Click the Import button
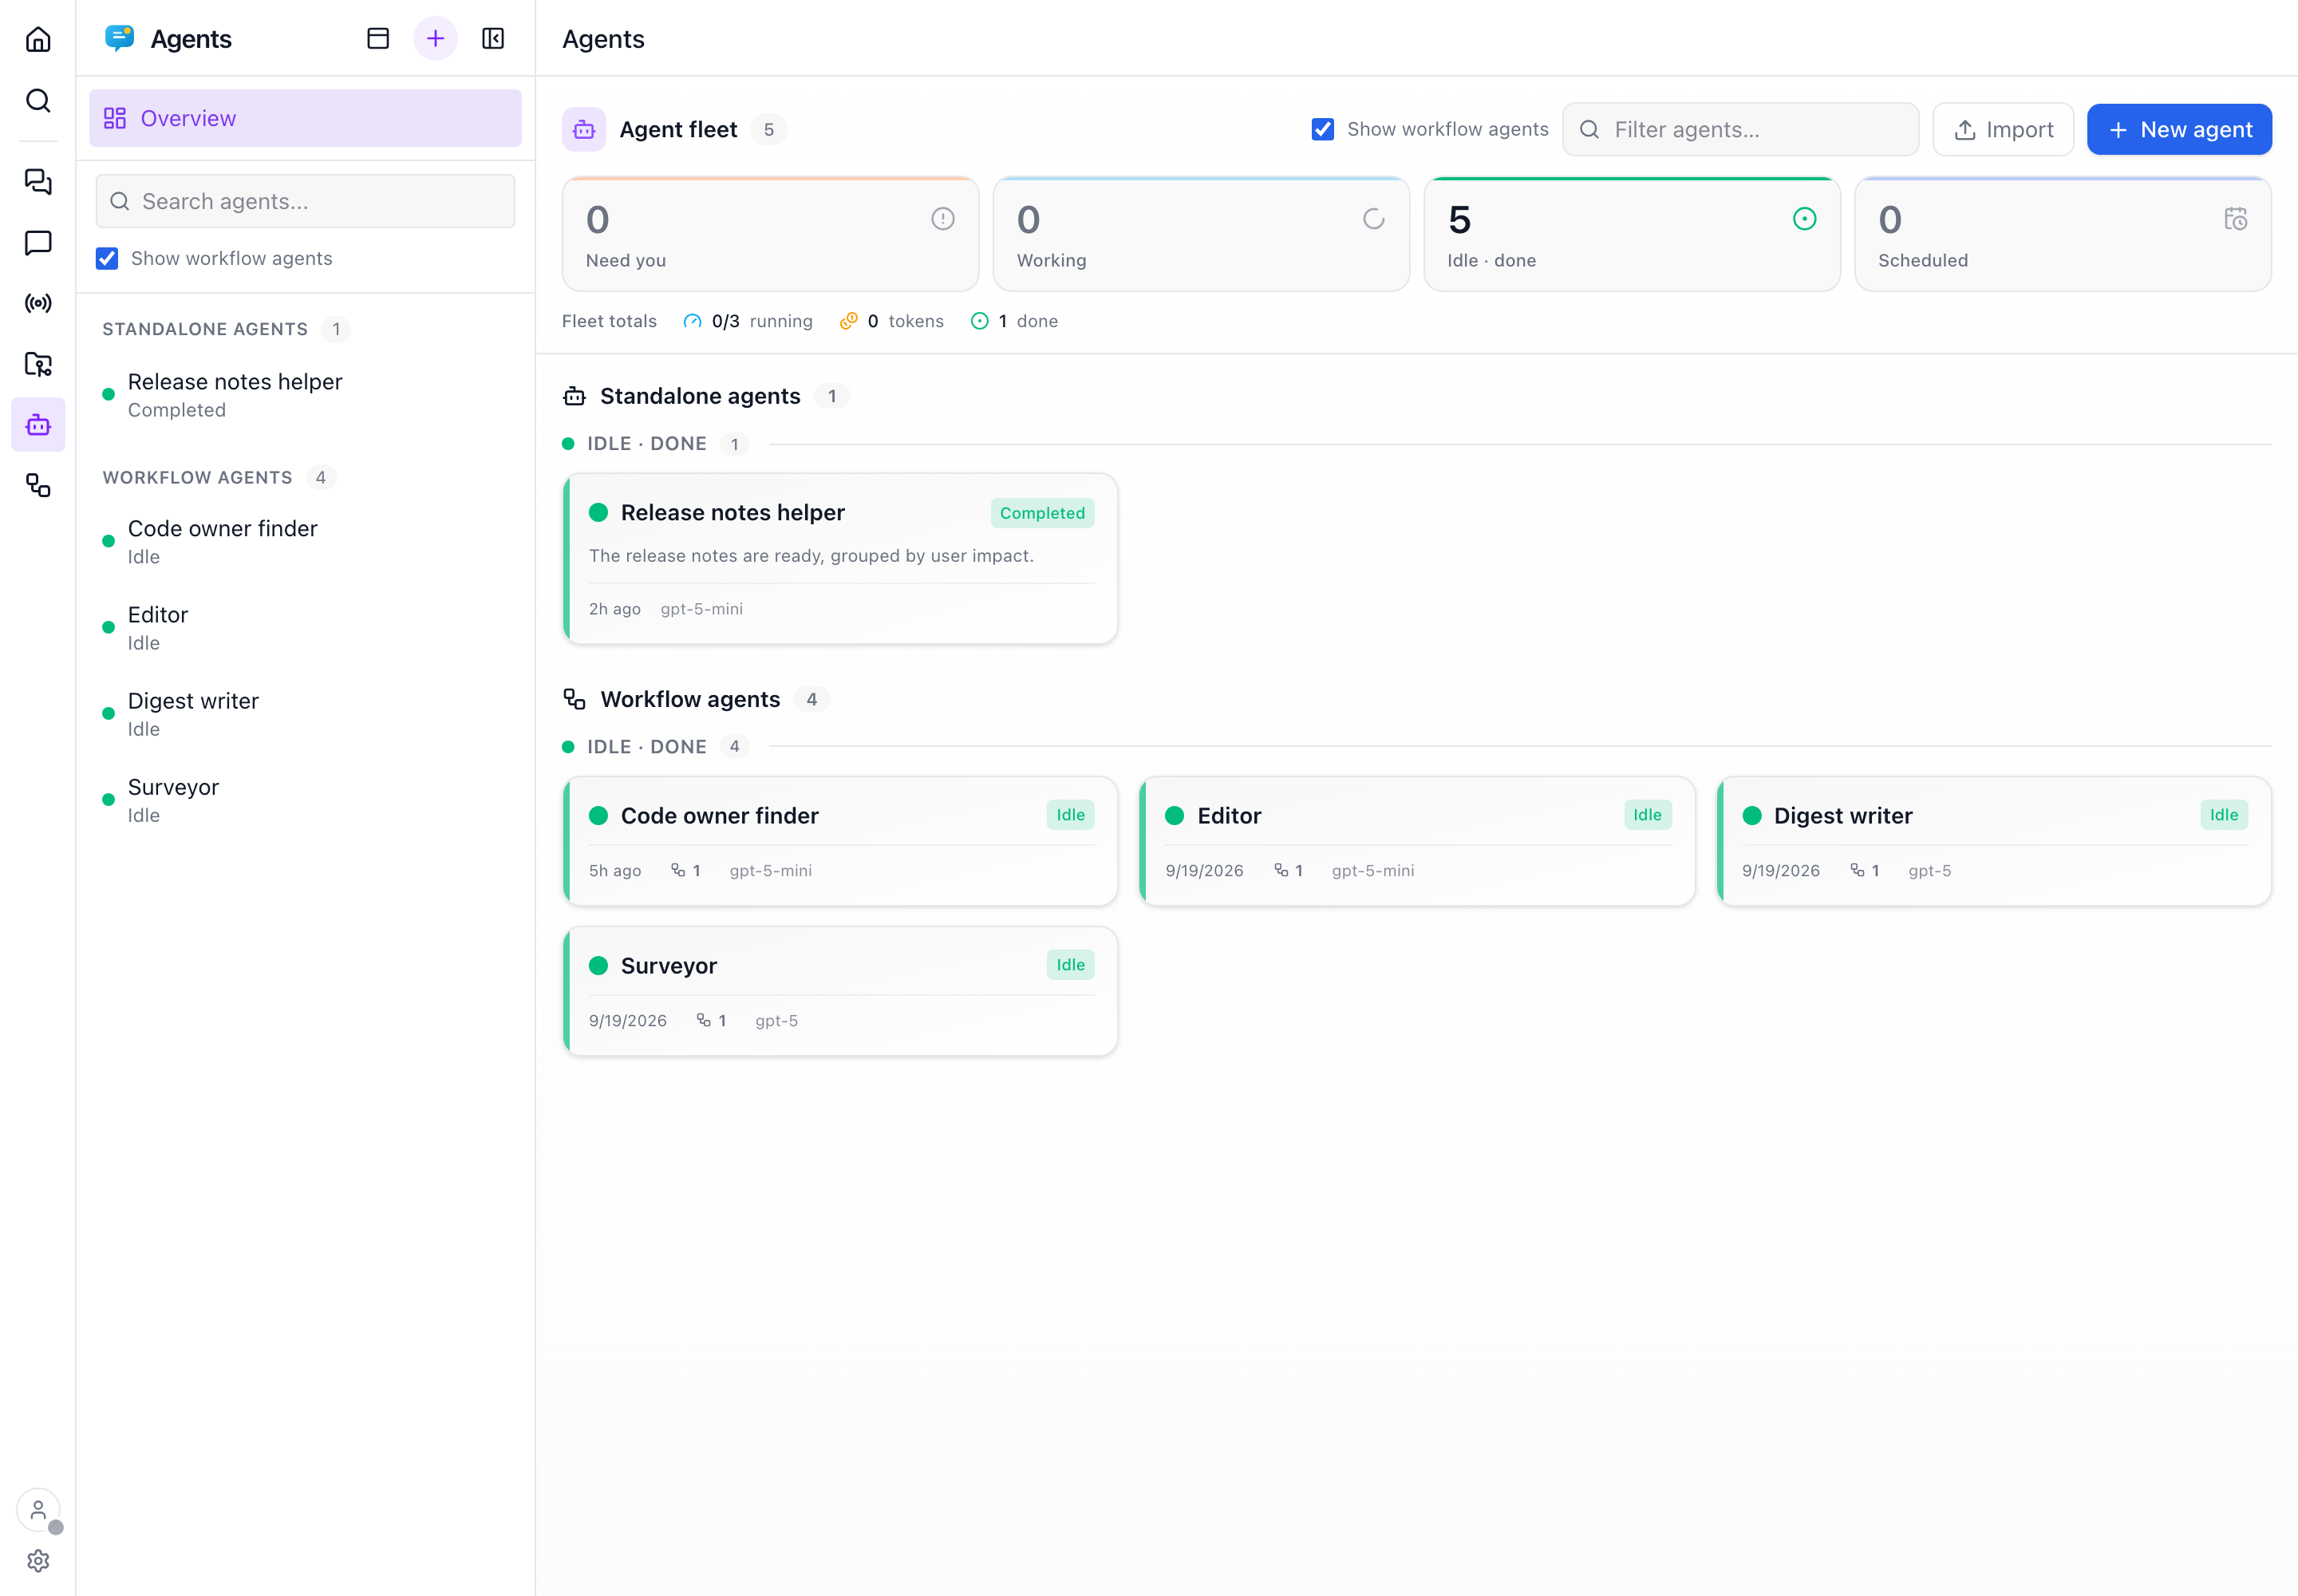2298x1596 pixels. click(2002, 130)
